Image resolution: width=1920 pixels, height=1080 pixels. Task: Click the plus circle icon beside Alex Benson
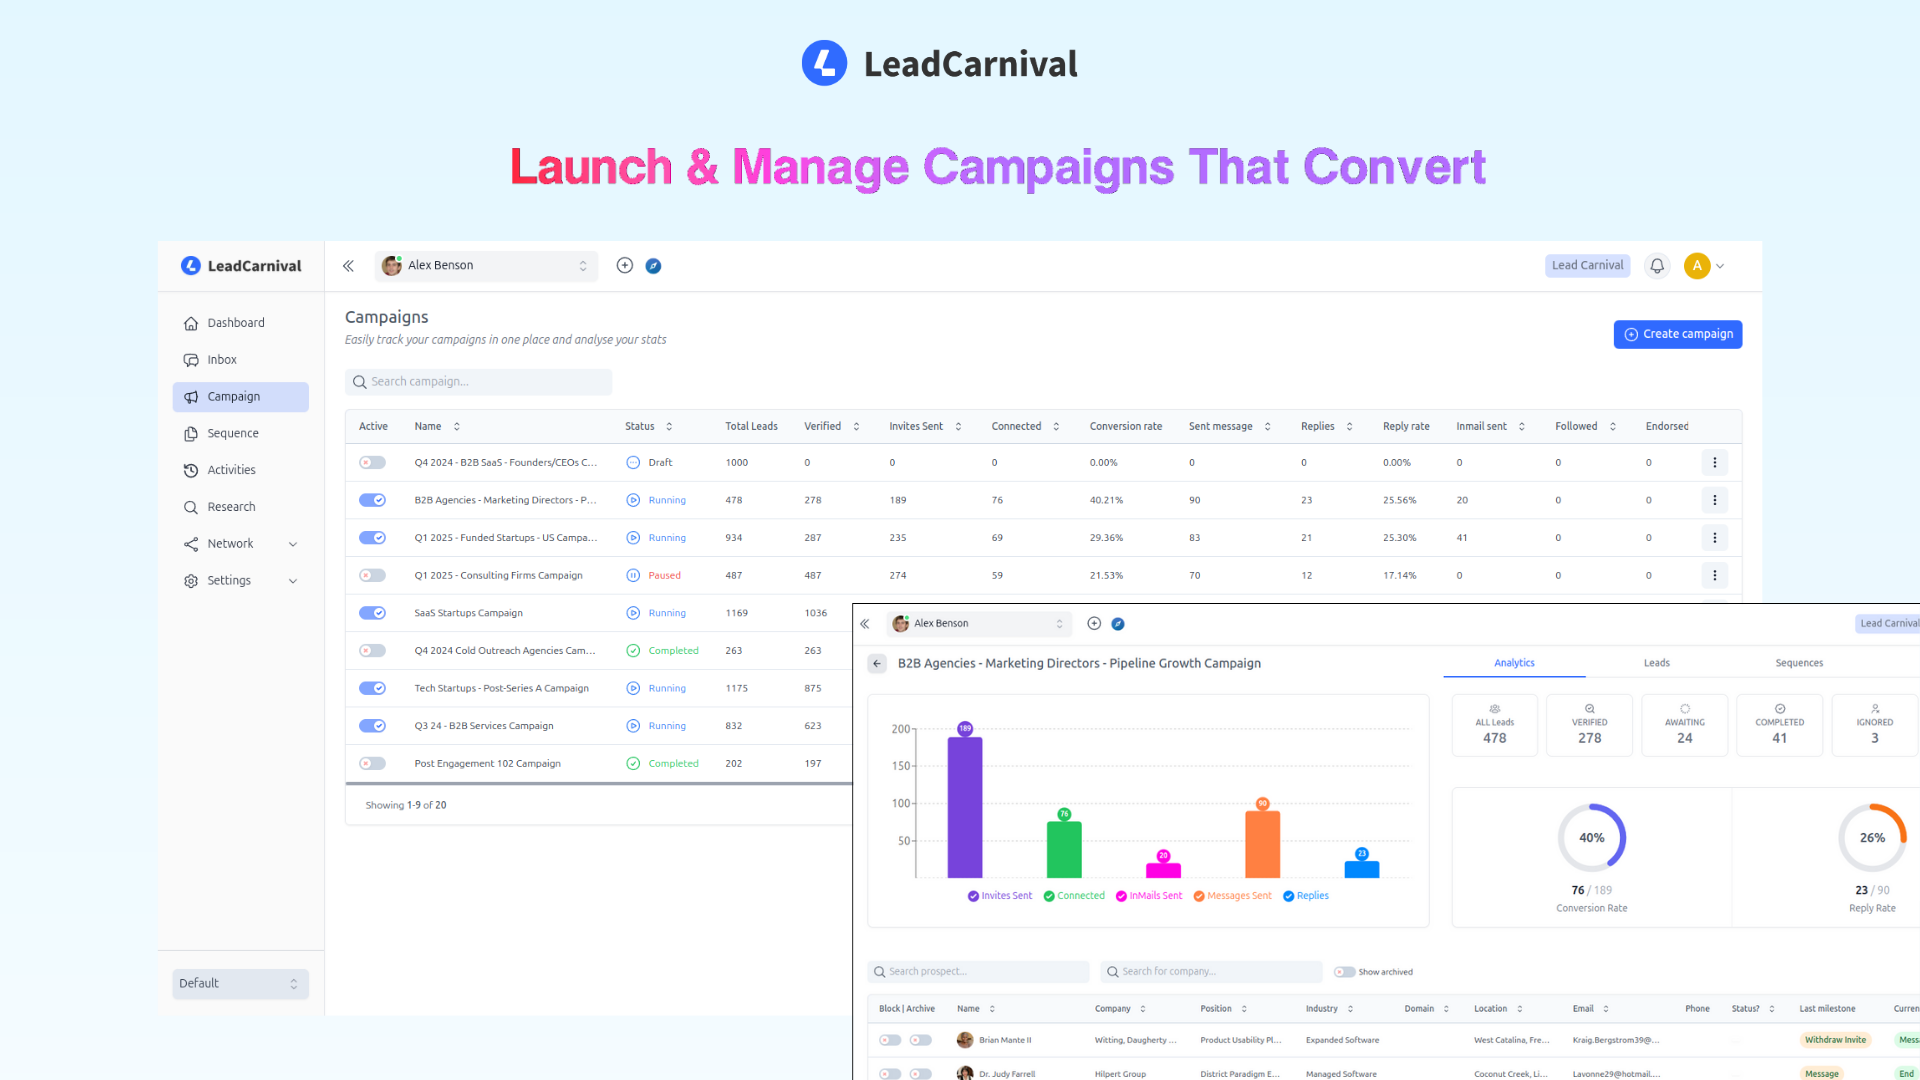coord(625,266)
